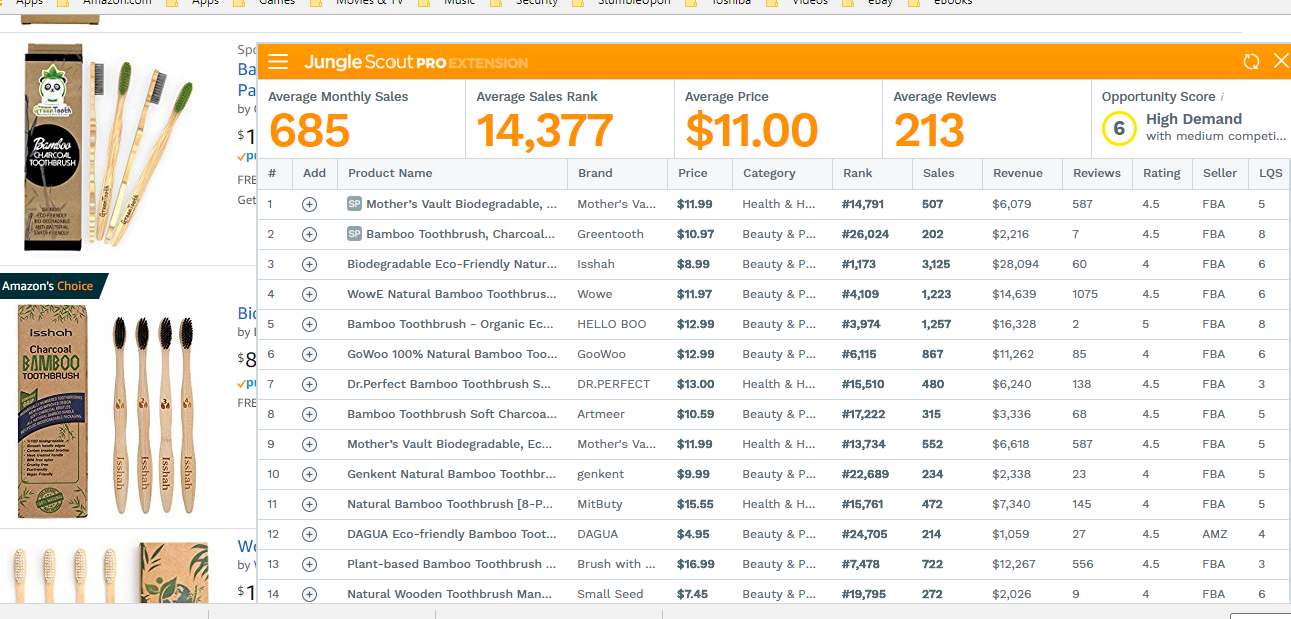The image size is (1291, 619).
Task: Click the SP badge on Greentooth row
Action: 354,234
